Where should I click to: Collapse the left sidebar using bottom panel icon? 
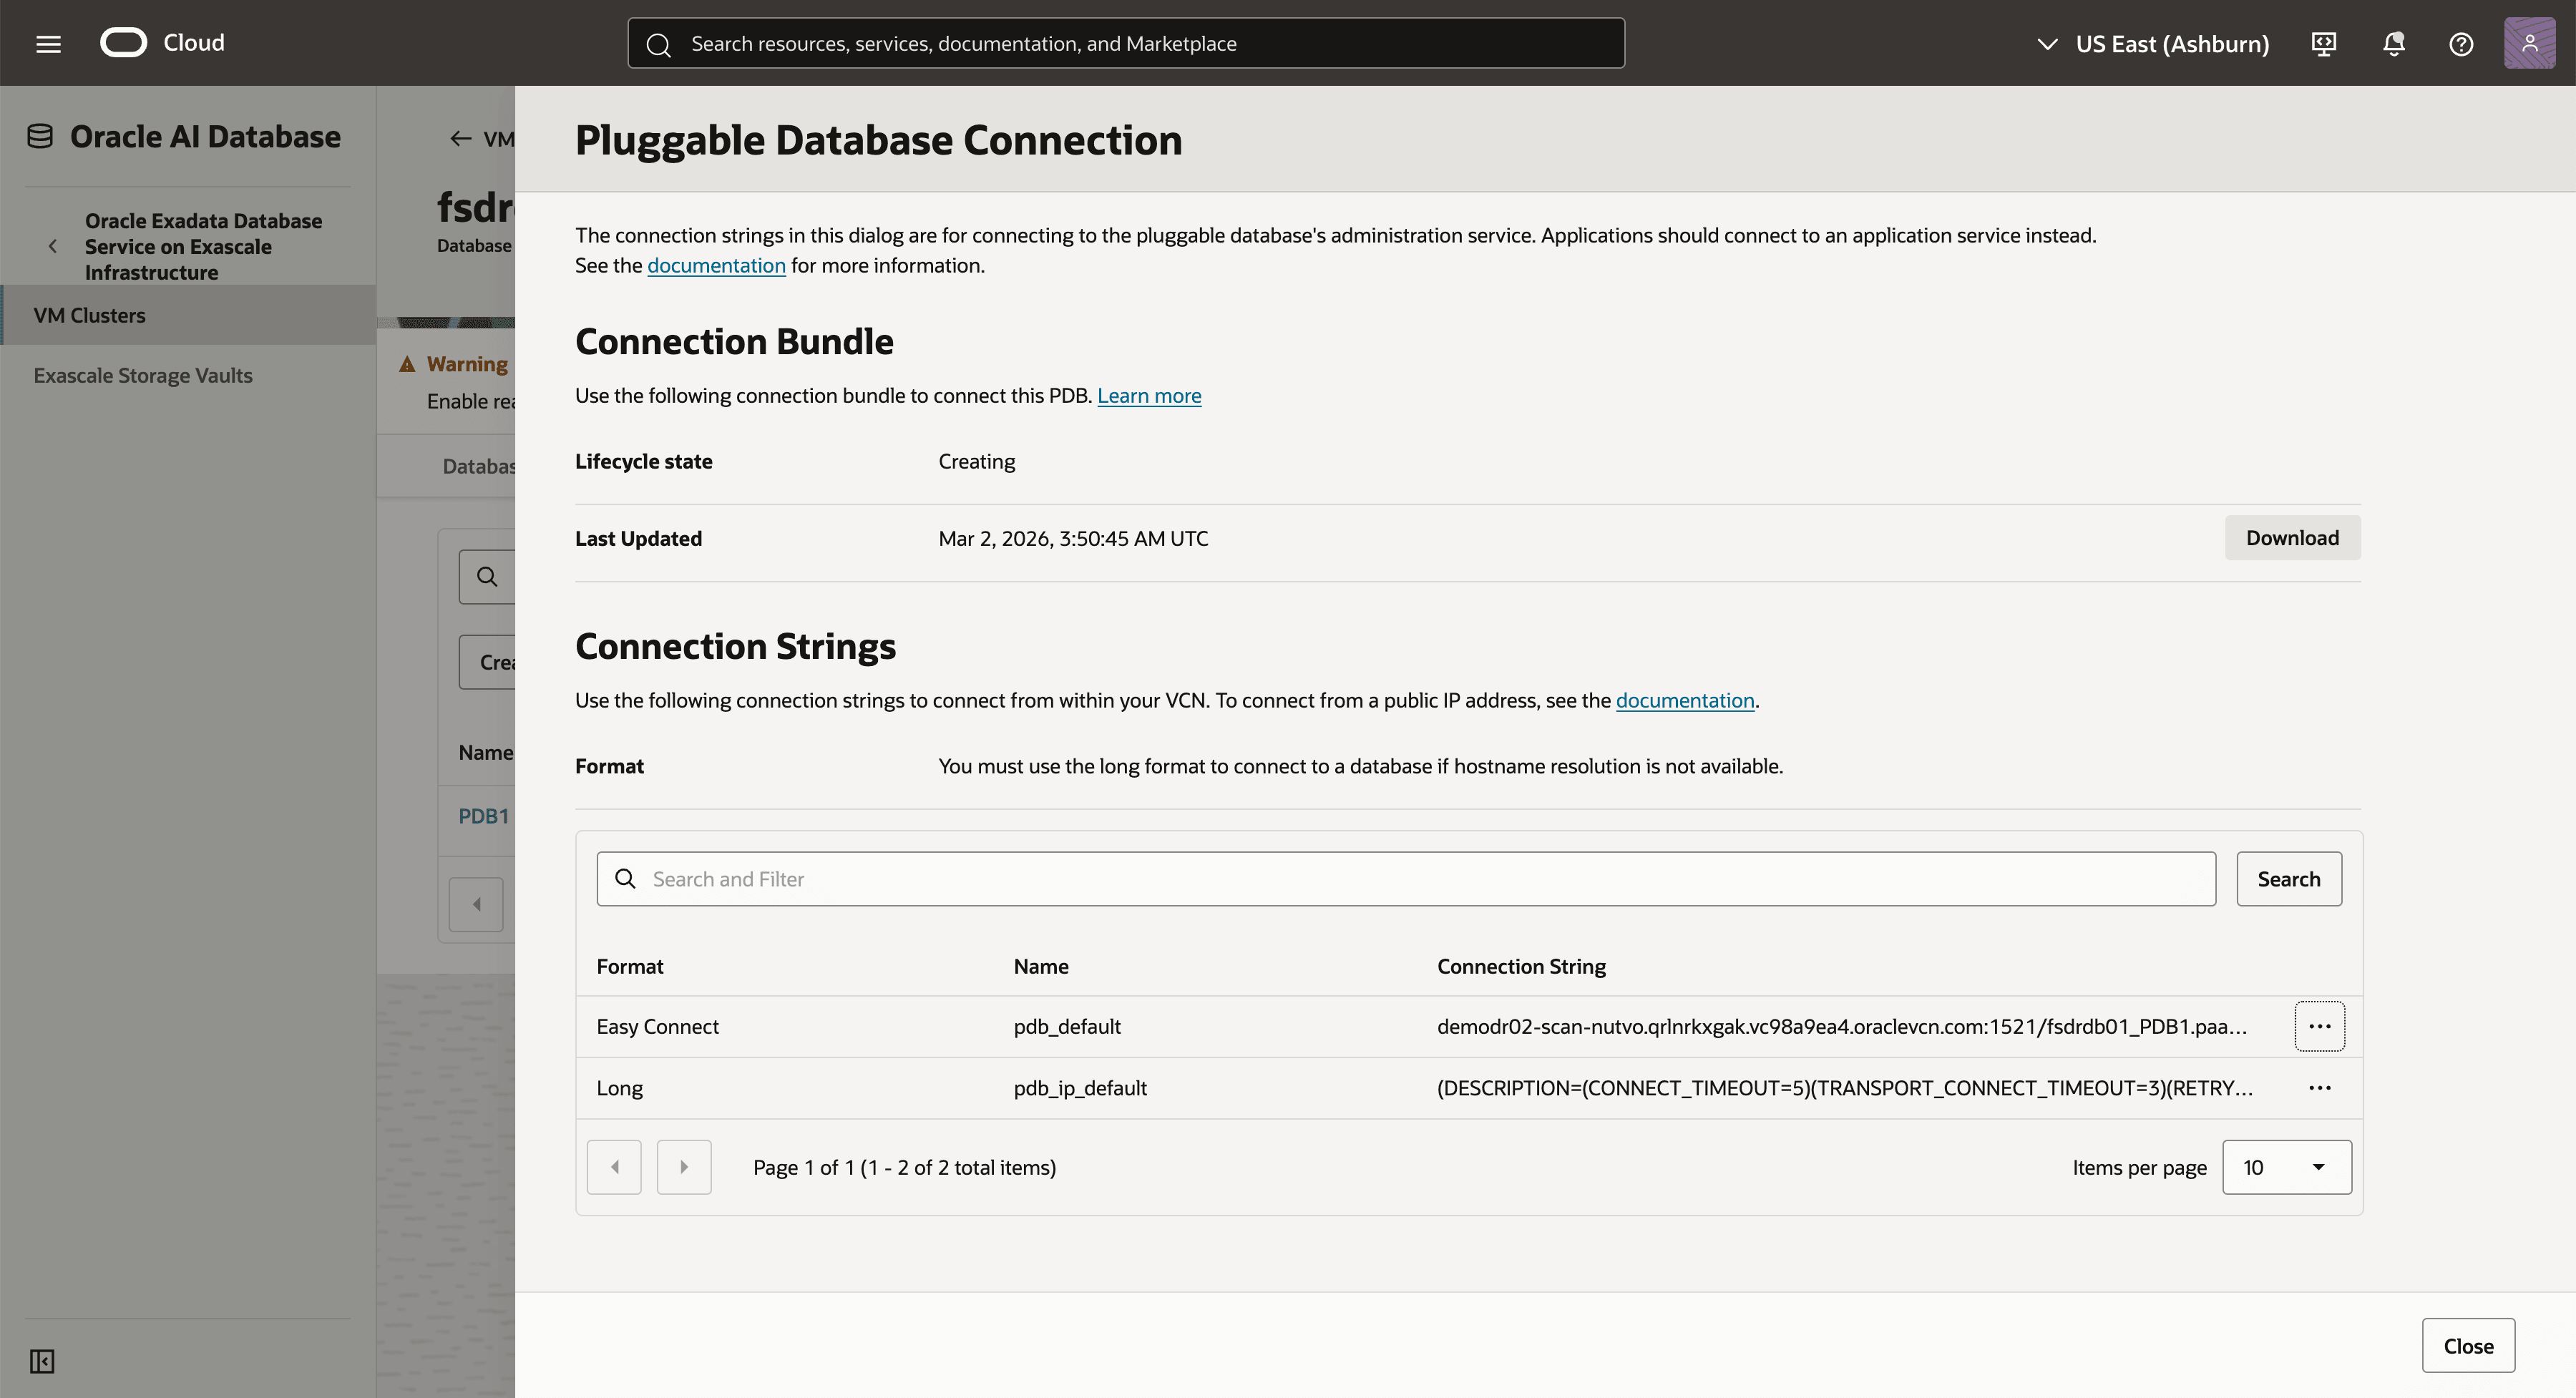pyautogui.click(x=41, y=1361)
